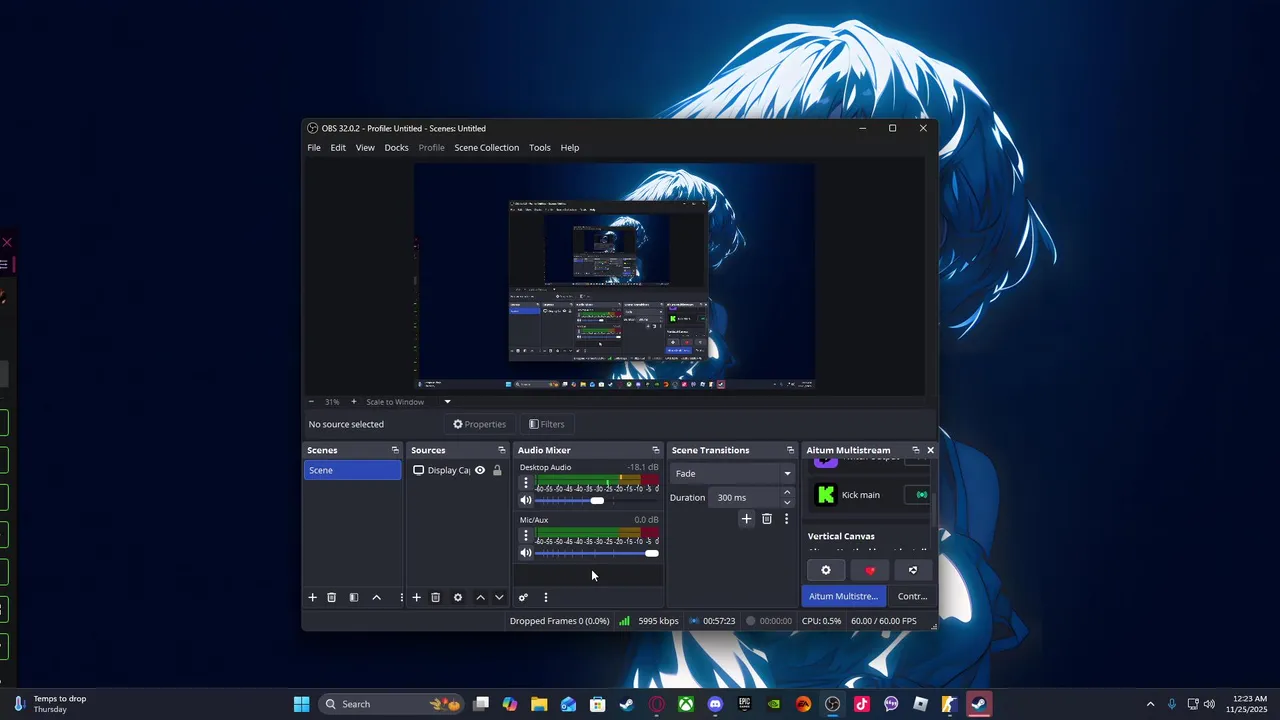
Task: Open File Explorer from taskbar
Action: coord(539,704)
